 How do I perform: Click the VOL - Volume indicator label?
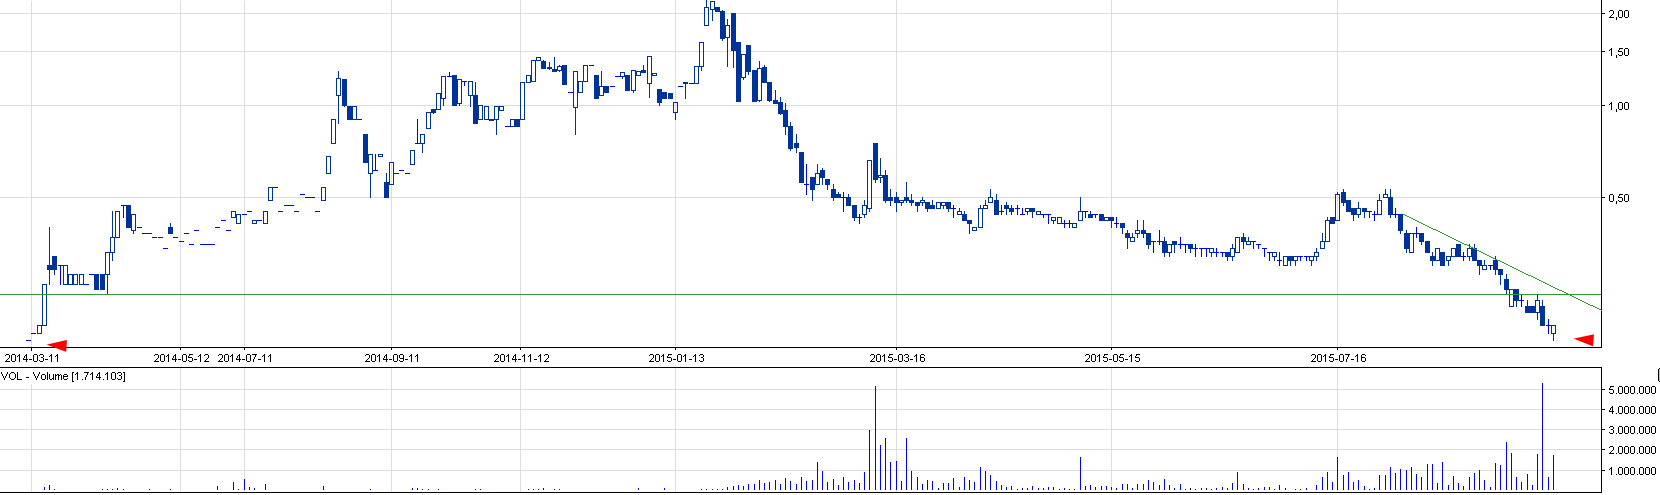click(63, 376)
